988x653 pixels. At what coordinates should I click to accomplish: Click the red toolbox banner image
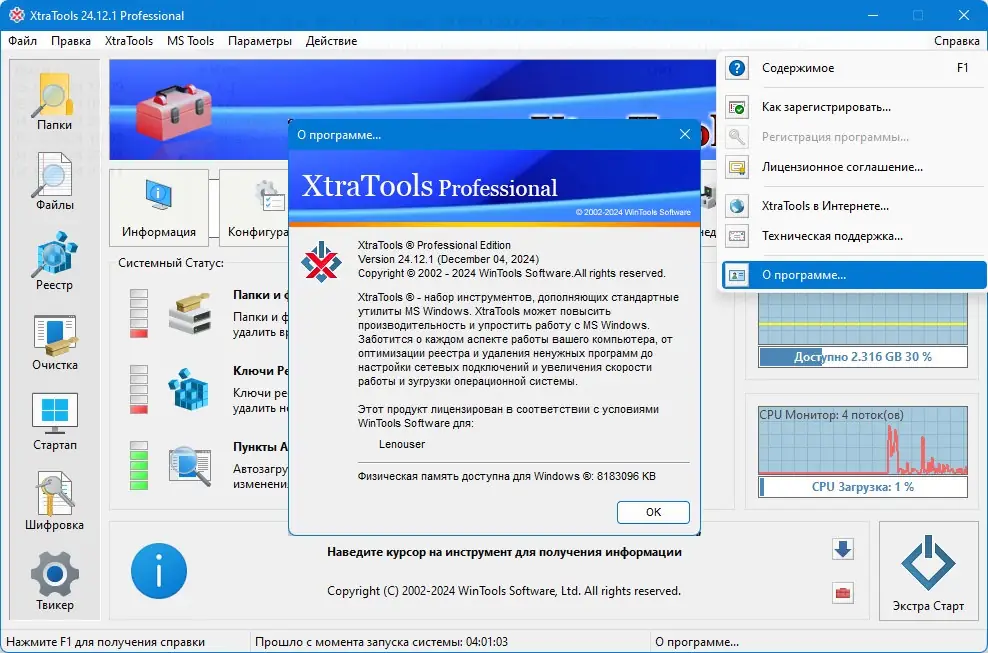[x=175, y=112]
